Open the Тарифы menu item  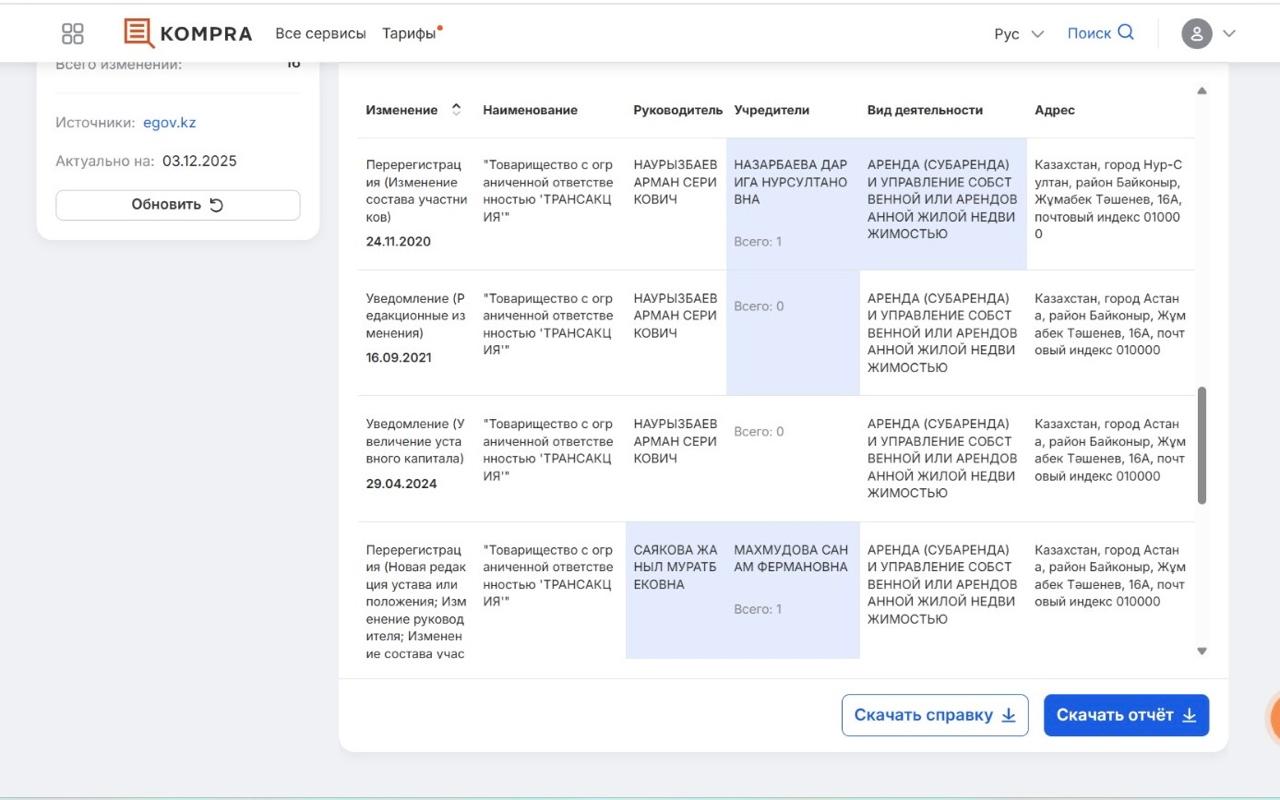point(409,33)
